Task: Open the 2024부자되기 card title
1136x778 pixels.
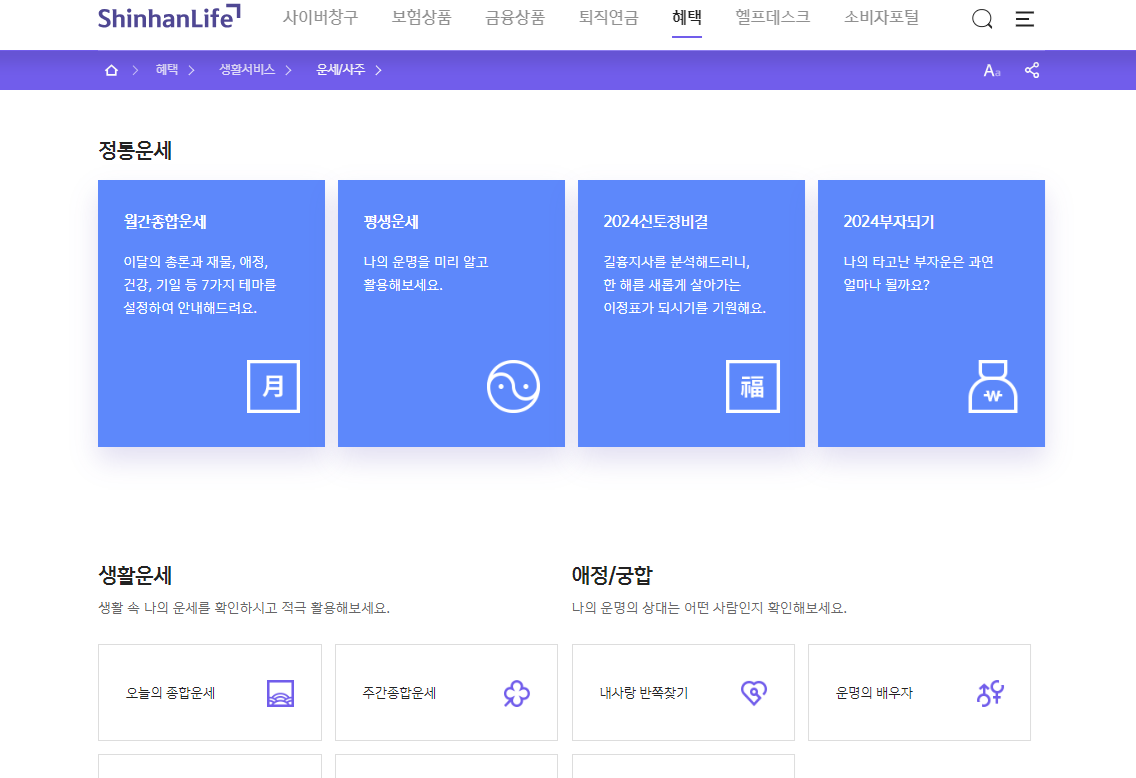Action: [889, 222]
